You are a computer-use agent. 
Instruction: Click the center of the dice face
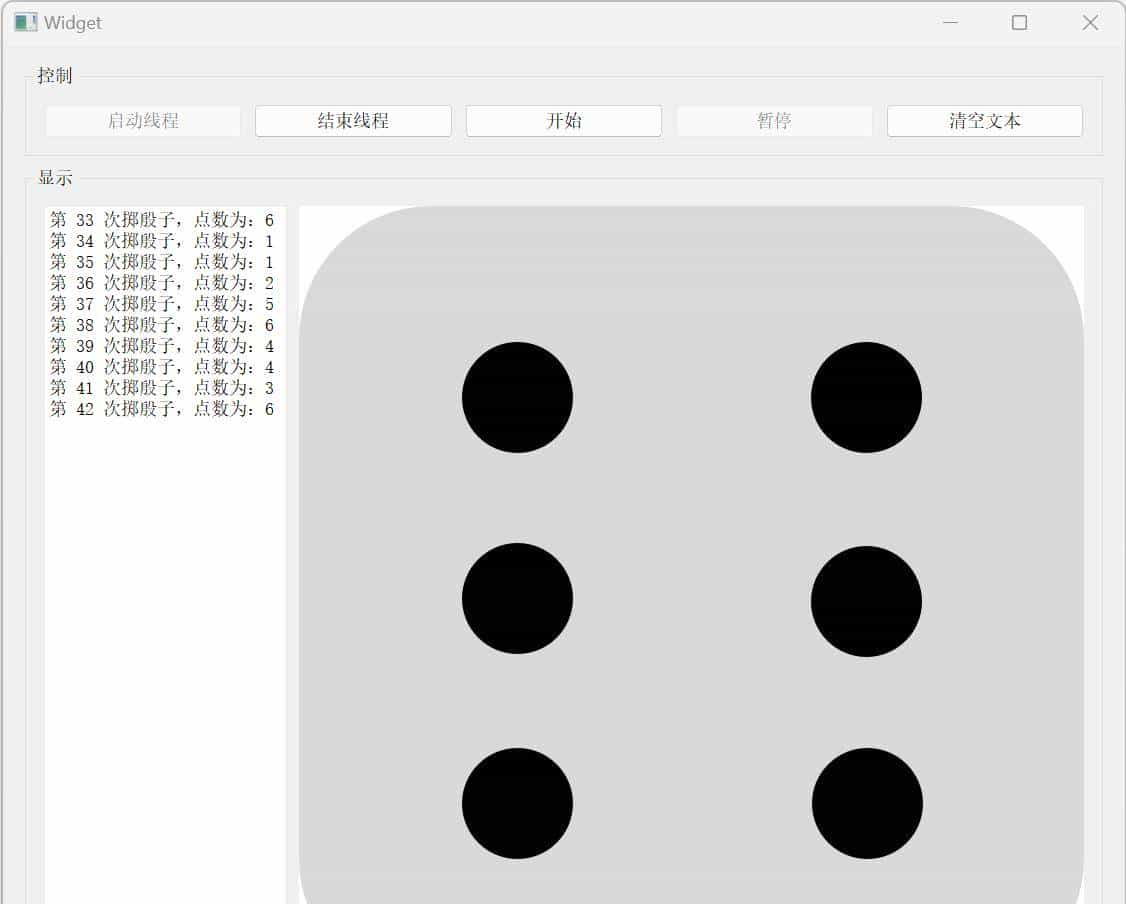690,600
